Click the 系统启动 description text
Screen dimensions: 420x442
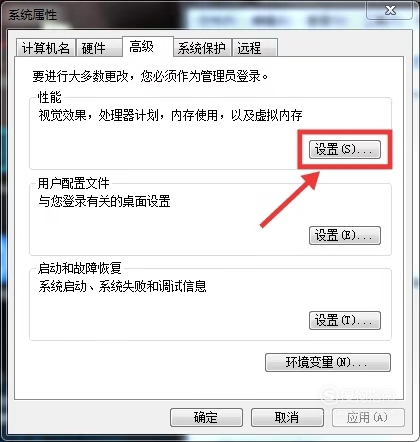[122, 286]
